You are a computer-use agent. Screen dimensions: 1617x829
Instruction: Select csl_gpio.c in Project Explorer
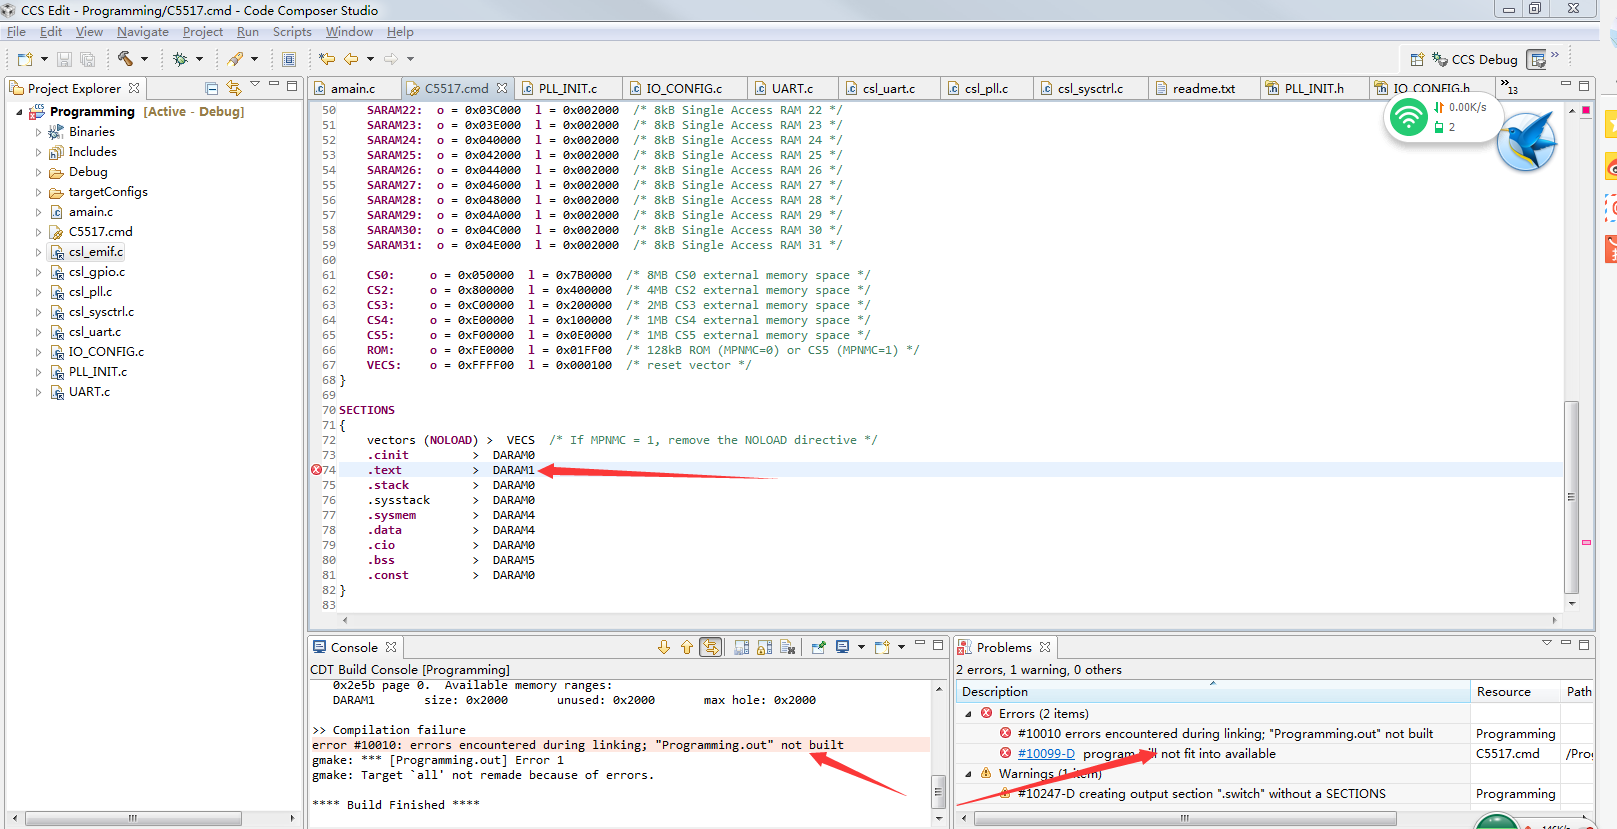click(x=96, y=272)
